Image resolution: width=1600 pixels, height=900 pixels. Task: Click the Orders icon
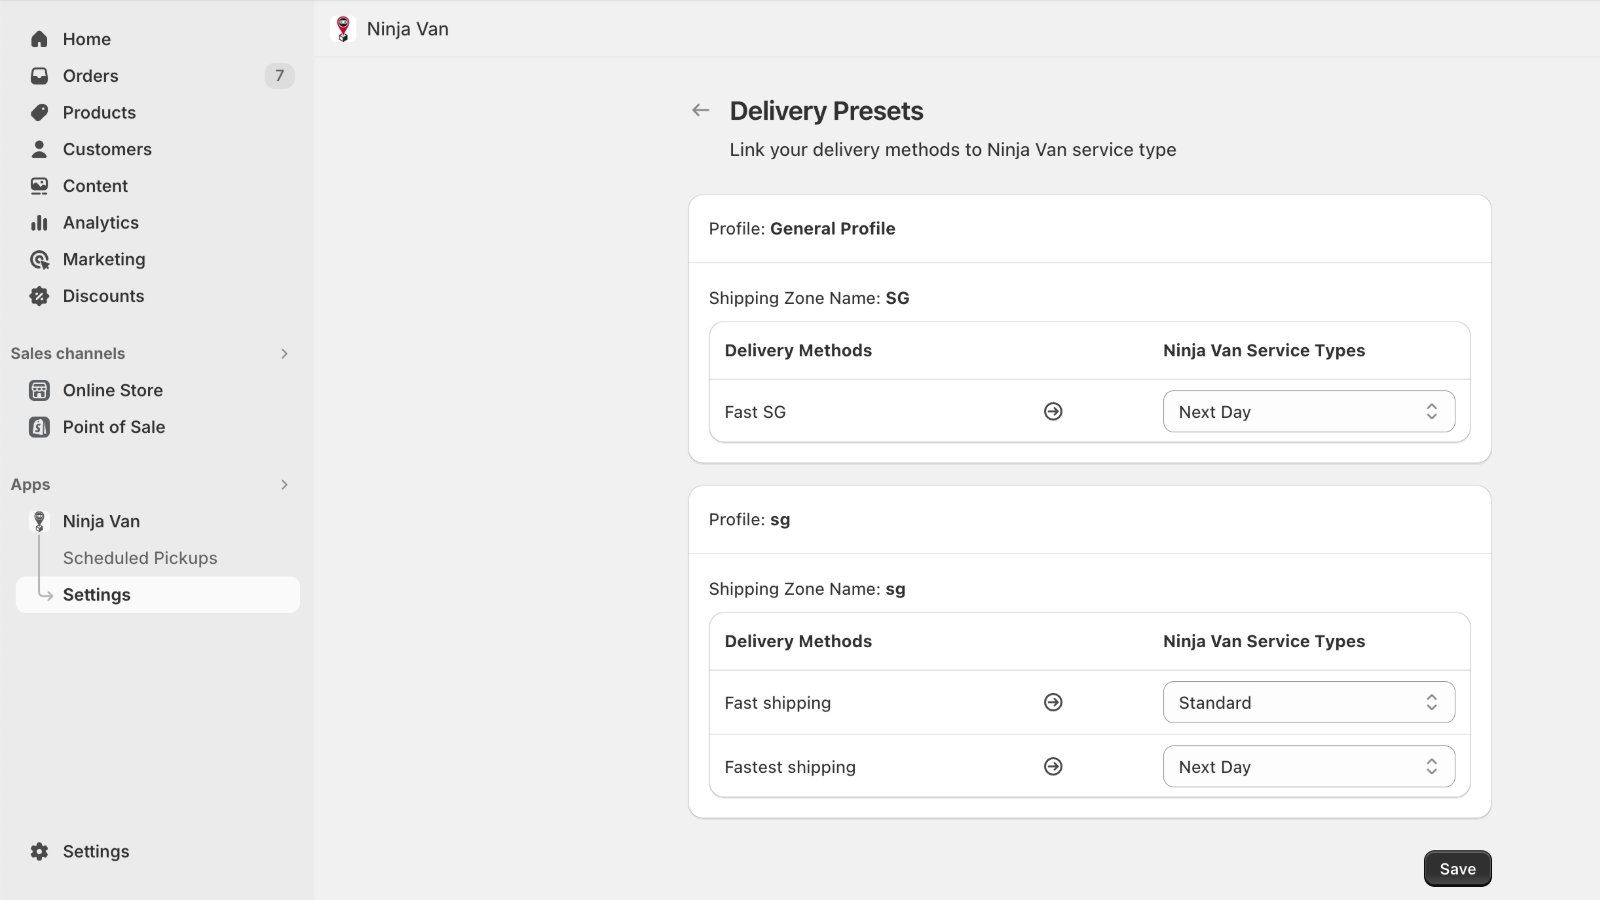click(x=39, y=75)
